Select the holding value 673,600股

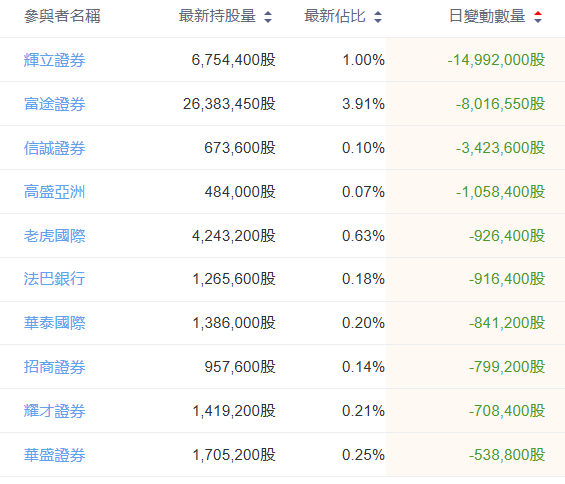pos(240,148)
